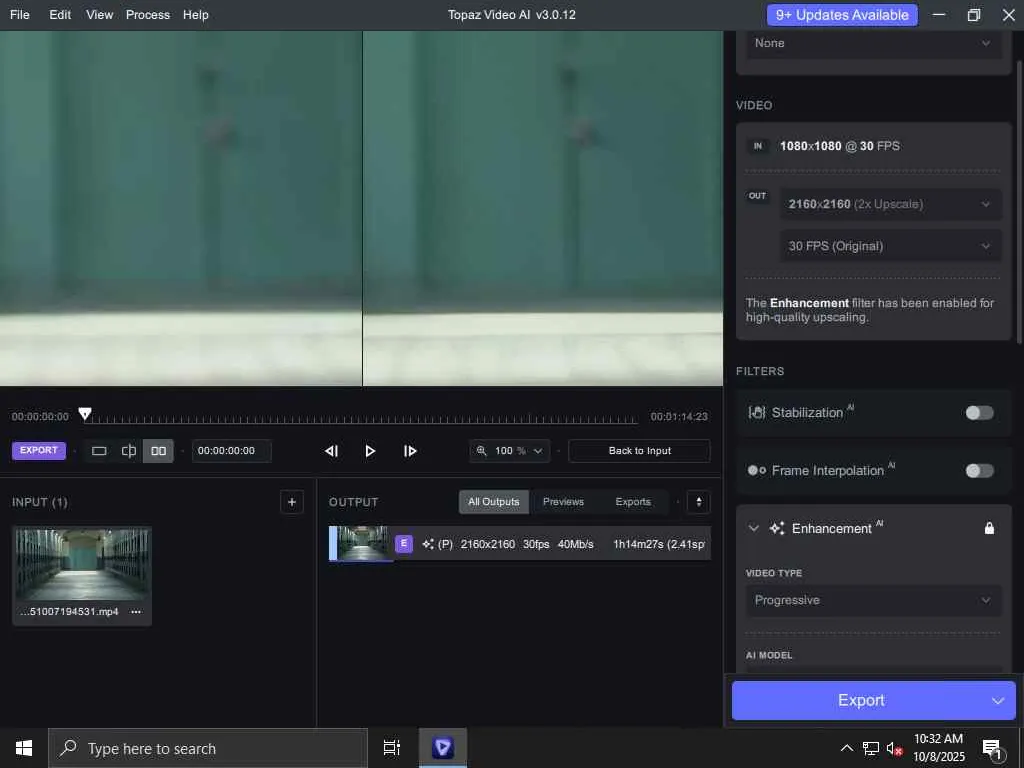Open the Edit menu
The width and height of the screenshot is (1024, 768).
[x=60, y=14]
